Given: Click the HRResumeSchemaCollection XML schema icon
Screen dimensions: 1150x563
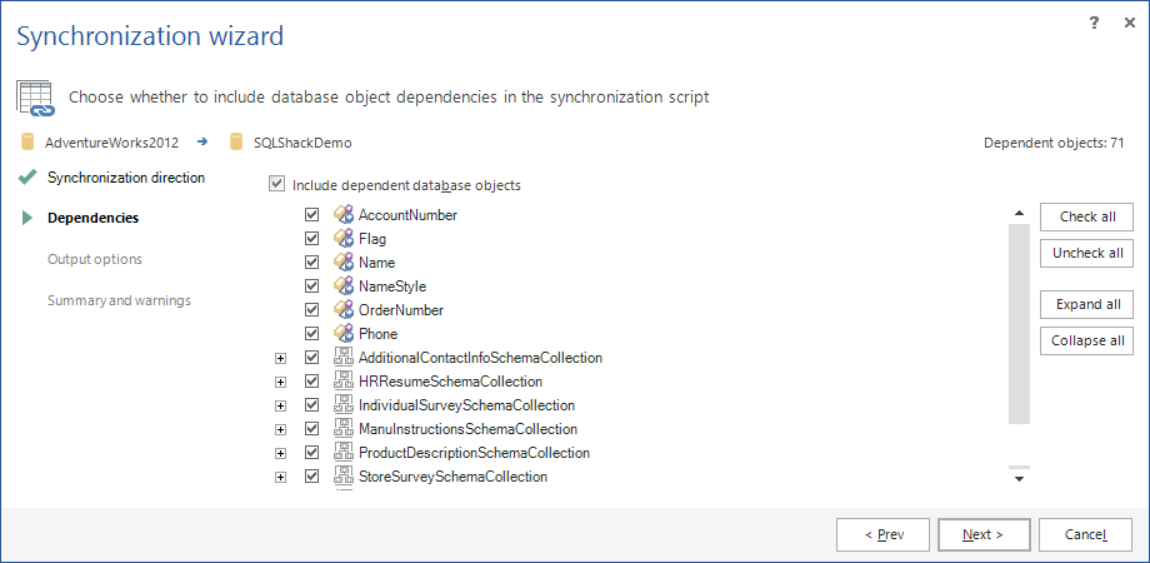Looking at the screenshot, I should 344,381.
